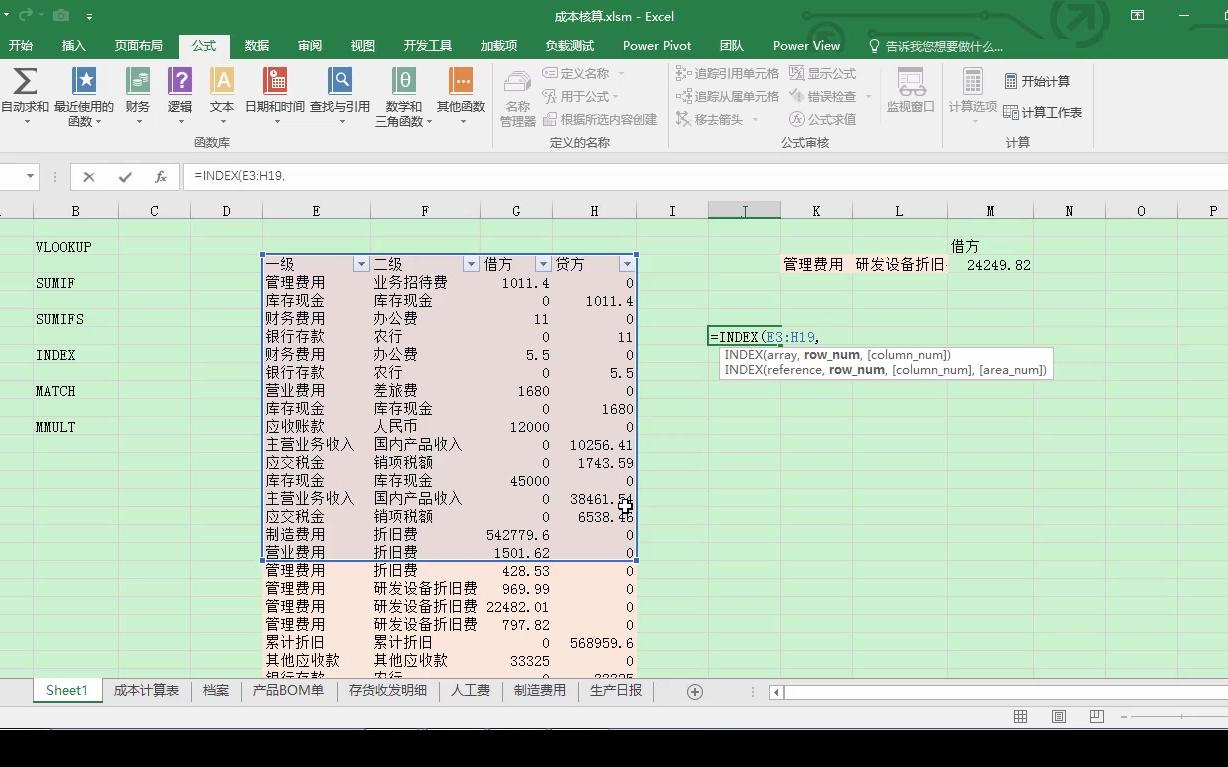Click 公式求值 to evaluate formula
1228x767 pixels.
(828, 119)
